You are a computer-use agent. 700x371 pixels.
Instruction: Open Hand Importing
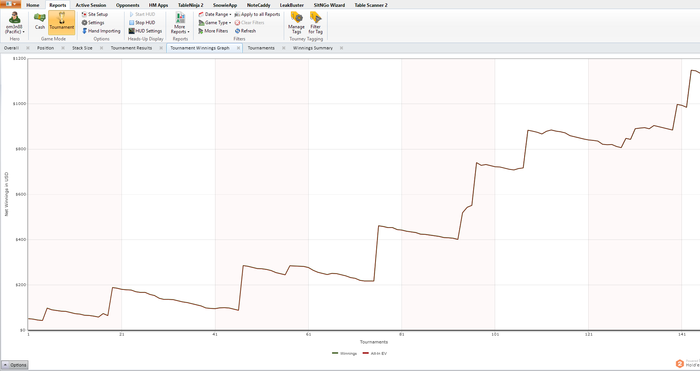pyautogui.click(x=101, y=31)
